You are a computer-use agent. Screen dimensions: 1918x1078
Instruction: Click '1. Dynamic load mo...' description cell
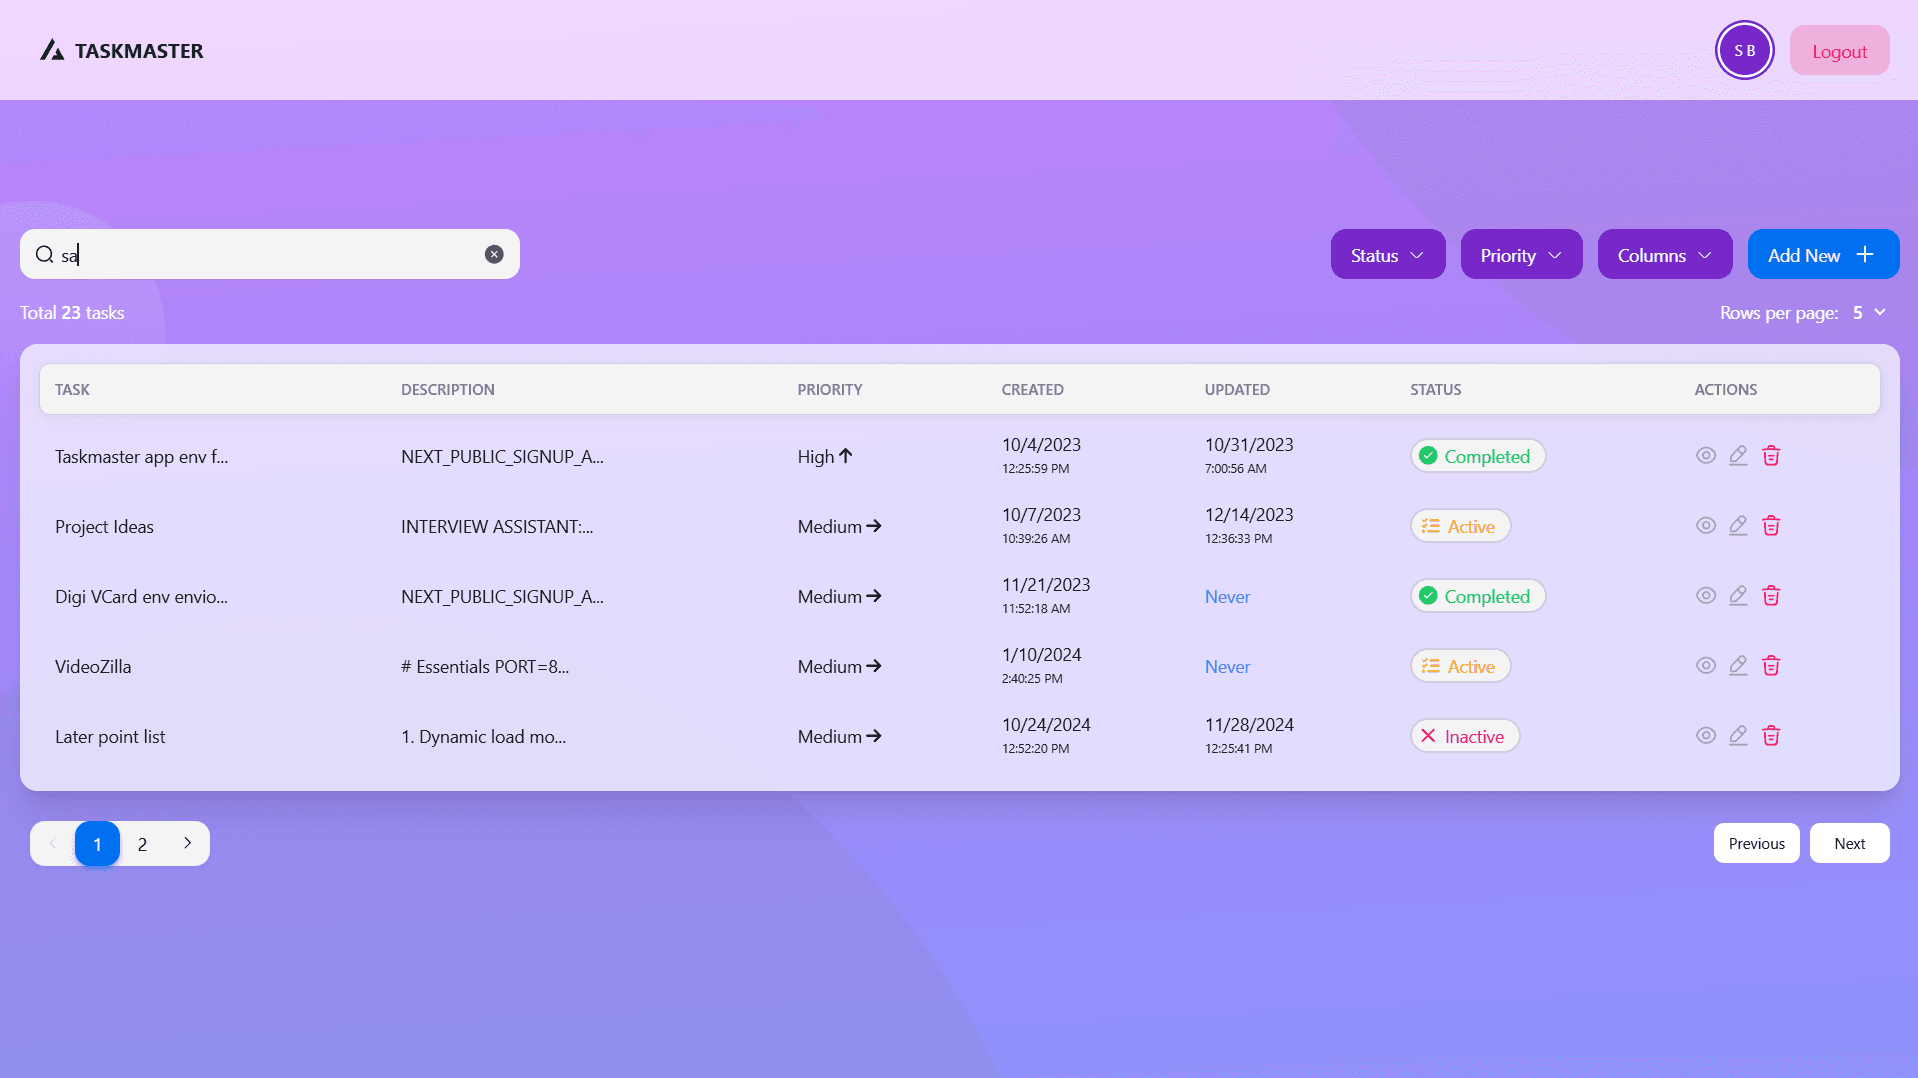[483, 737]
